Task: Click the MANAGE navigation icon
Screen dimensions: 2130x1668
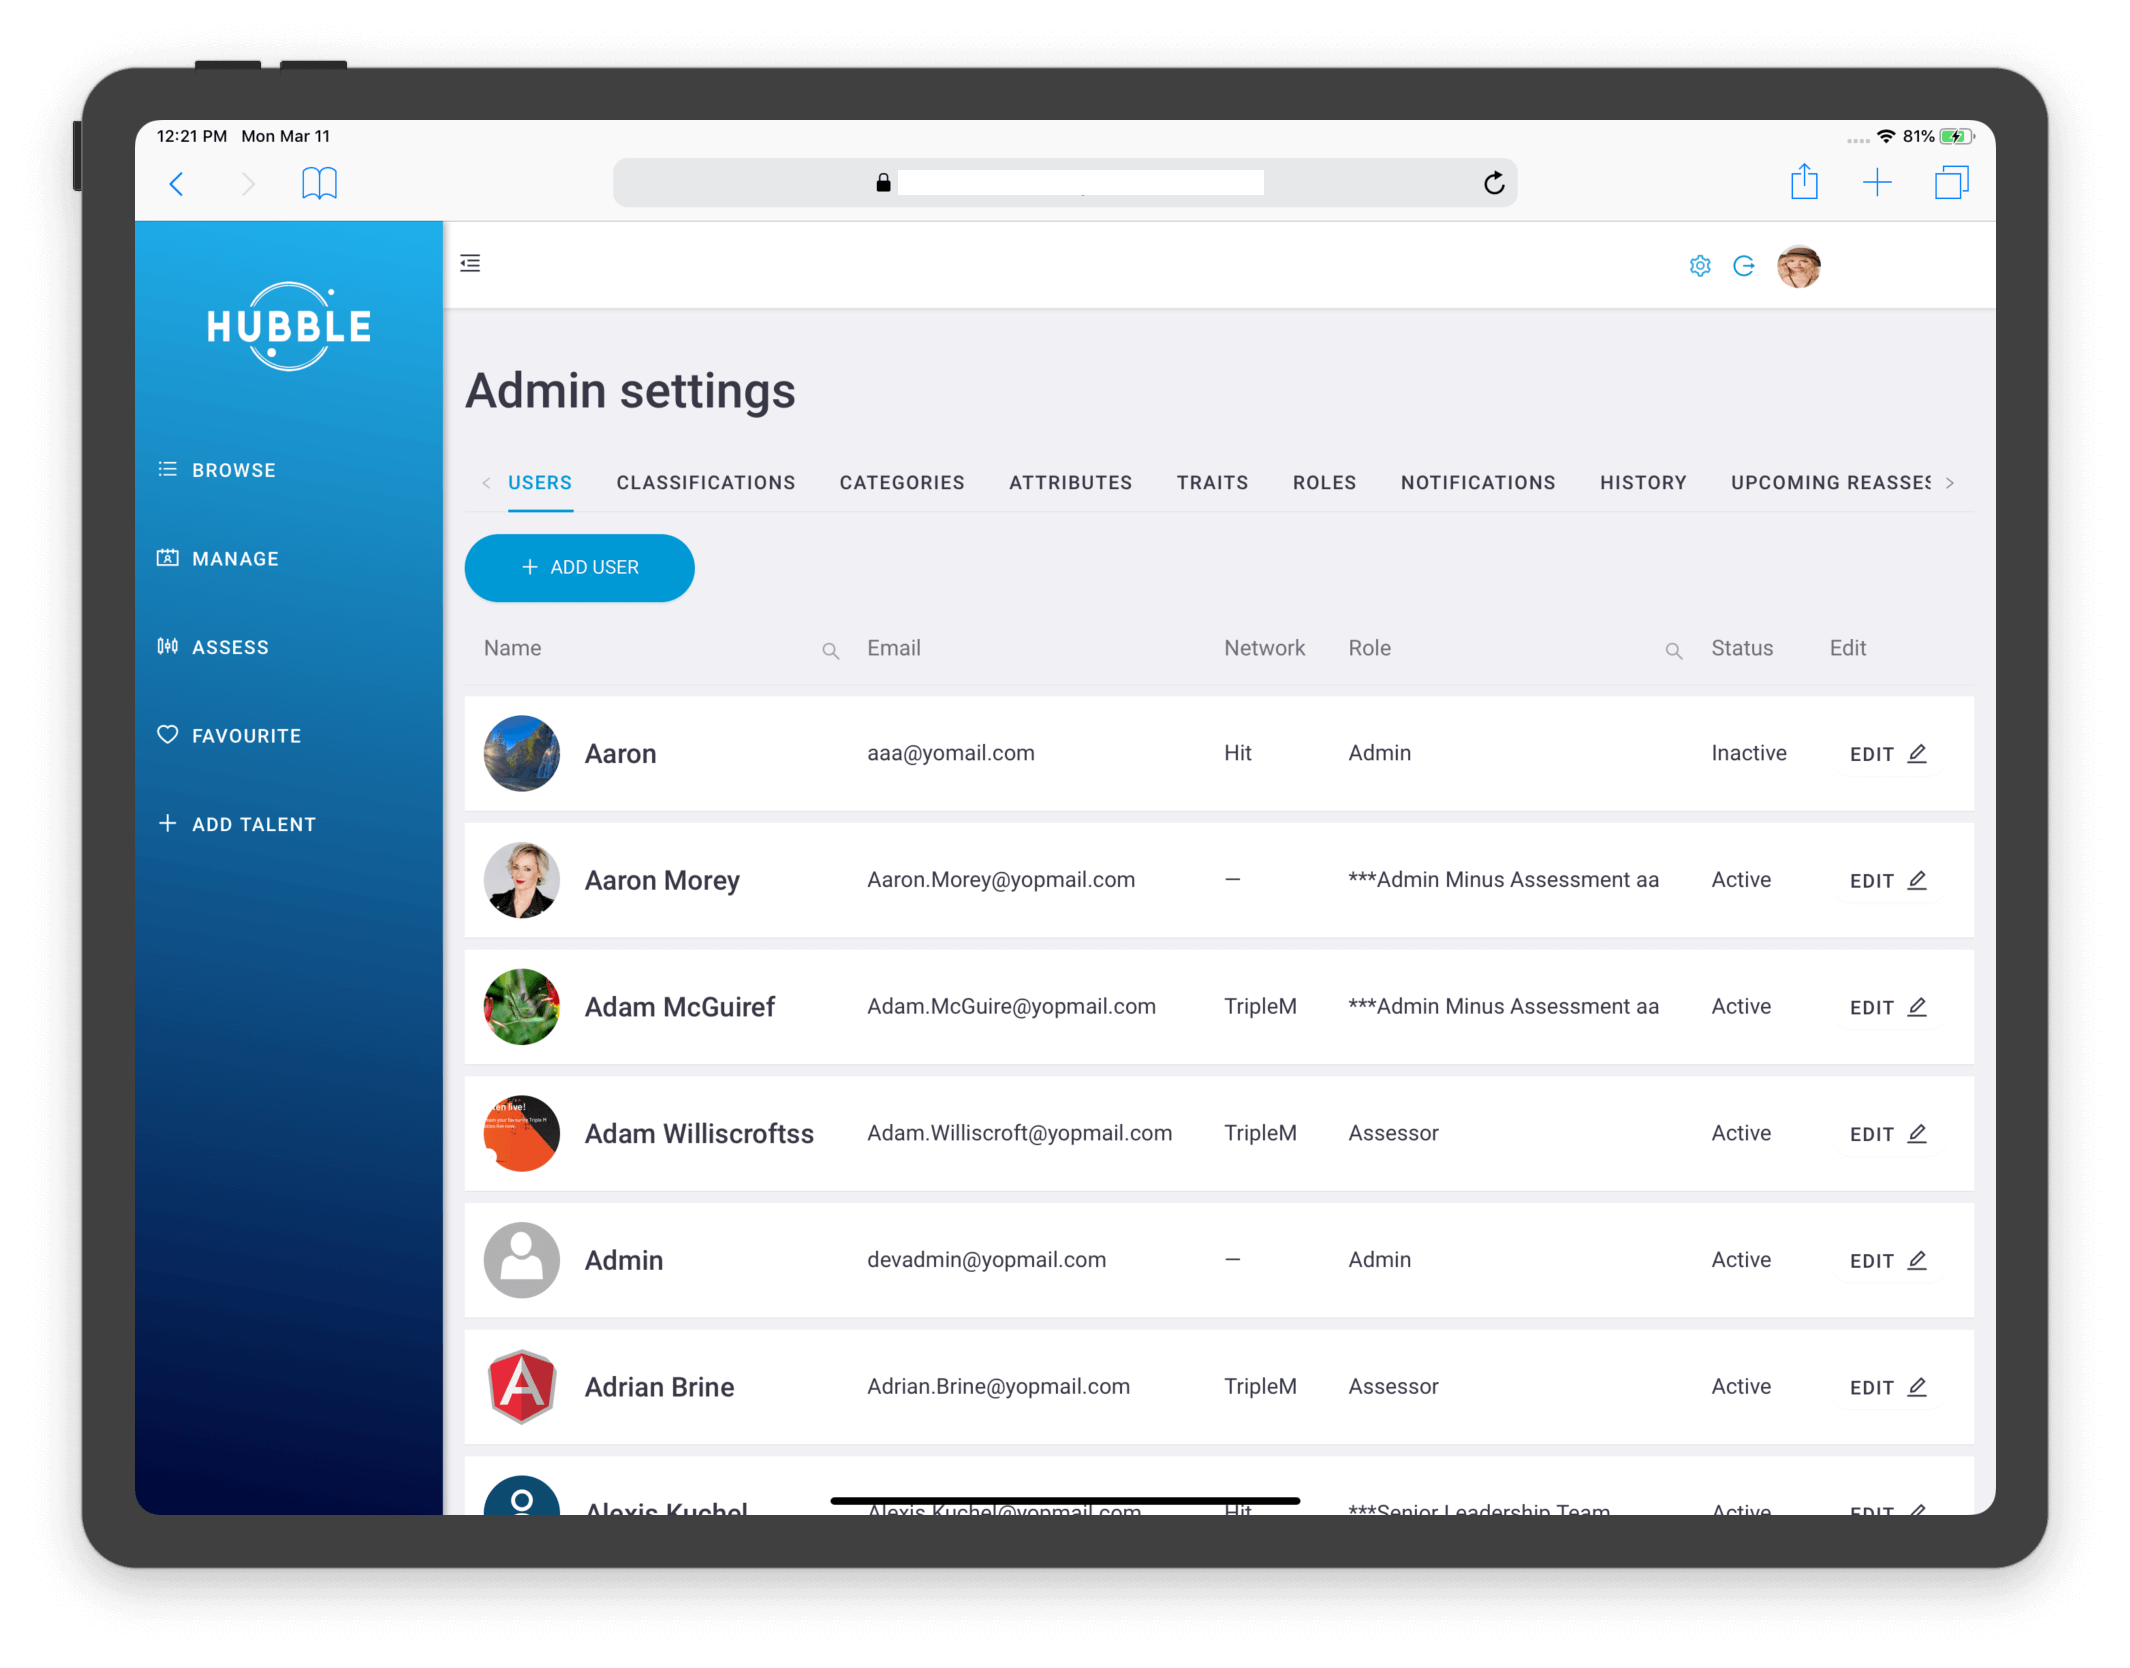Action: pos(168,557)
